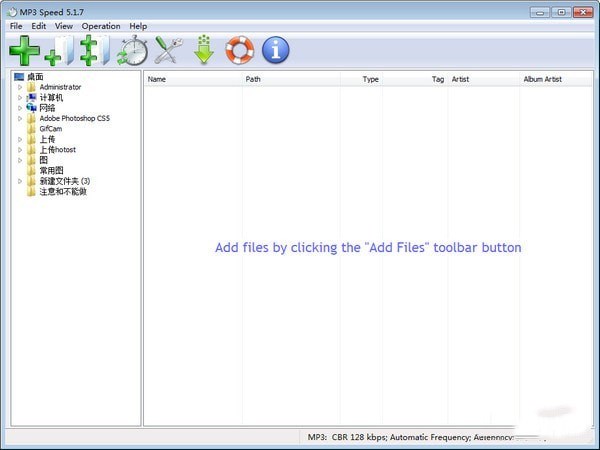Click the lifebuoy help icon
600x450 pixels.
coord(240,50)
